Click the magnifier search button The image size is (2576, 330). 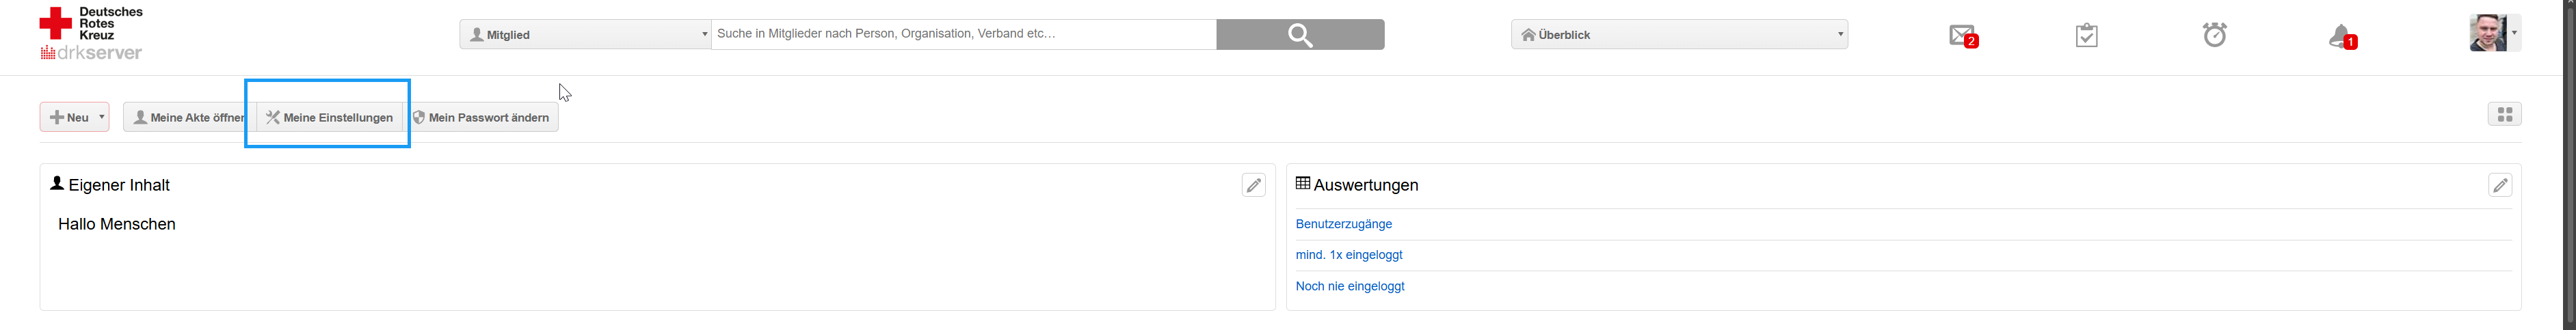tap(1299, 35)
